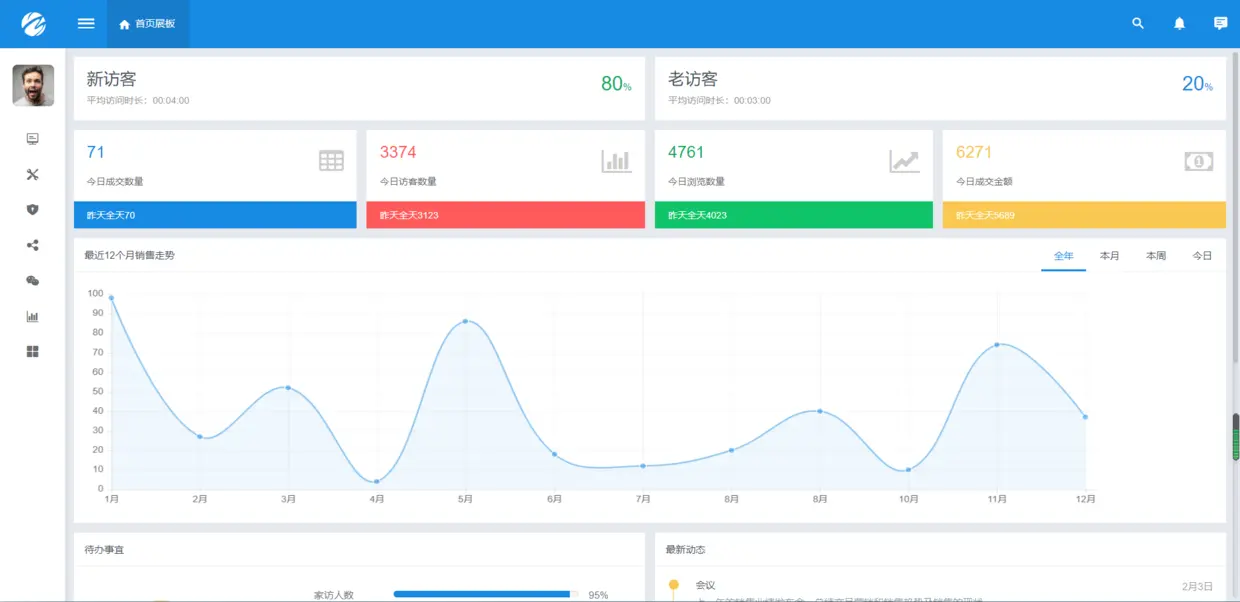The image size is (1240, 602).
Task: Select the 本月 chart tab
Action: [1109, 256]
